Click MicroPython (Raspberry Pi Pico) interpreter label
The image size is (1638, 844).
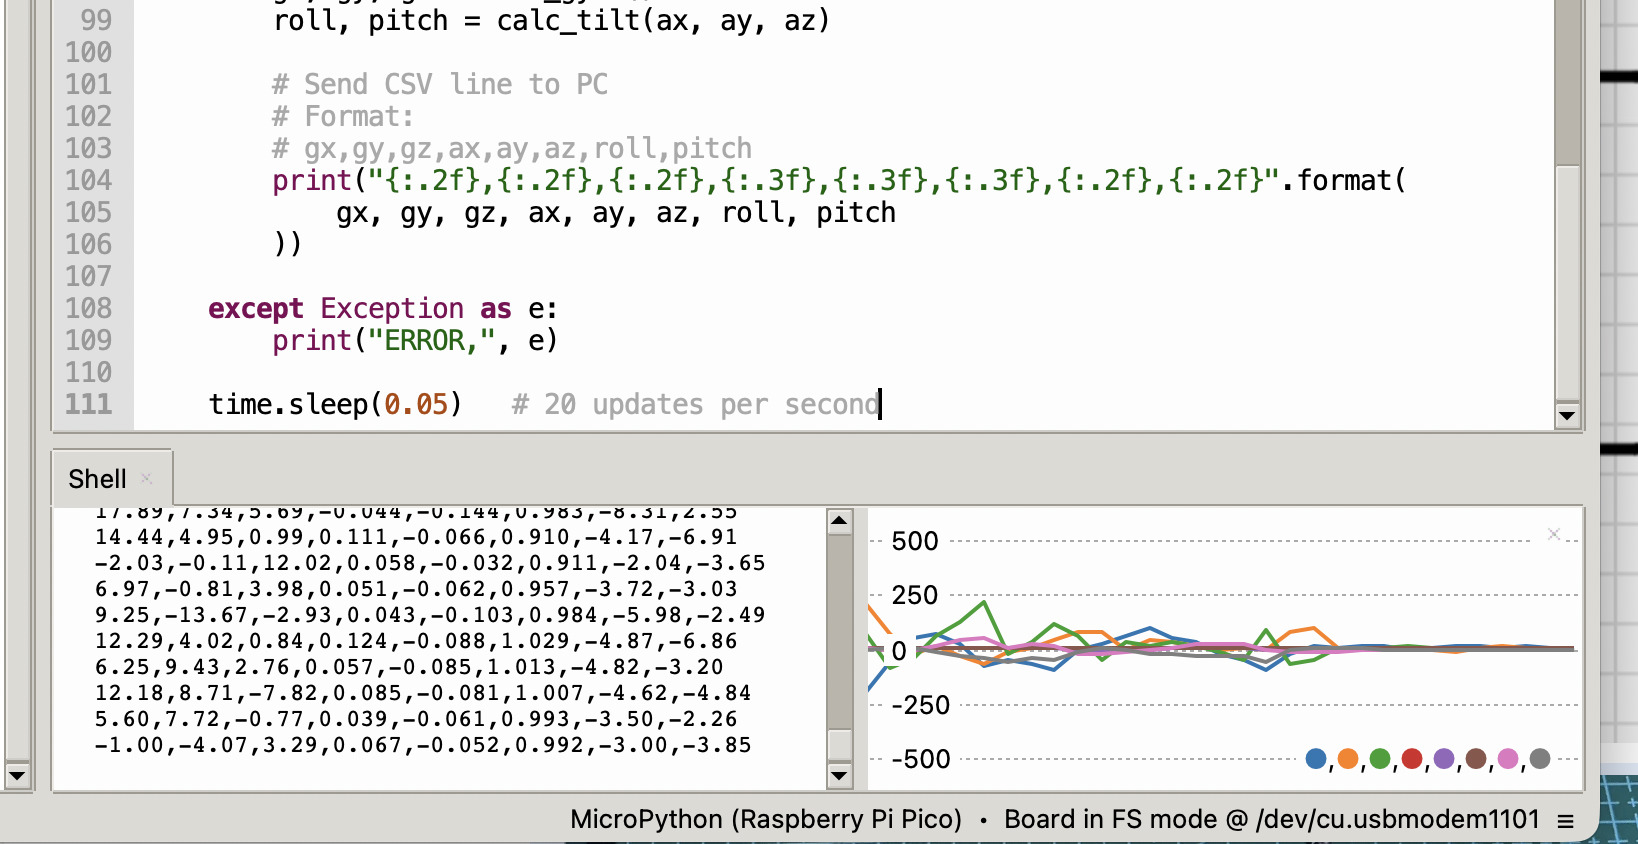point(766,819)
